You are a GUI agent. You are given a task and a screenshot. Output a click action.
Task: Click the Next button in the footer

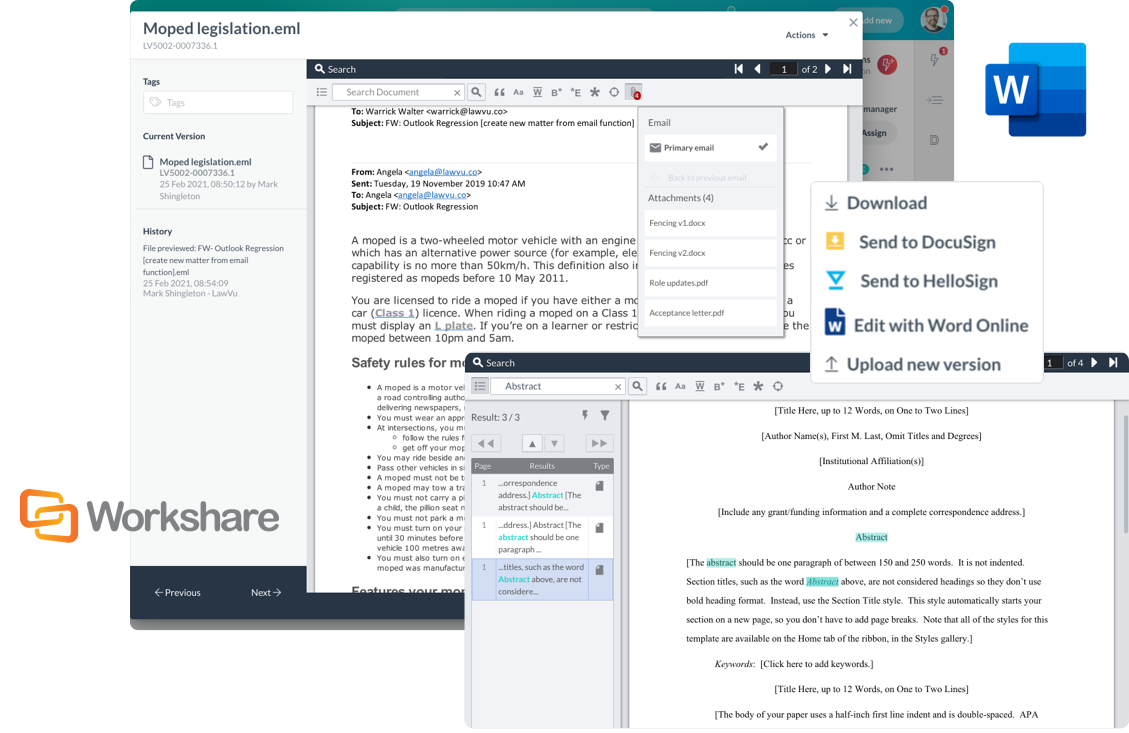click(x=266, y=593)
